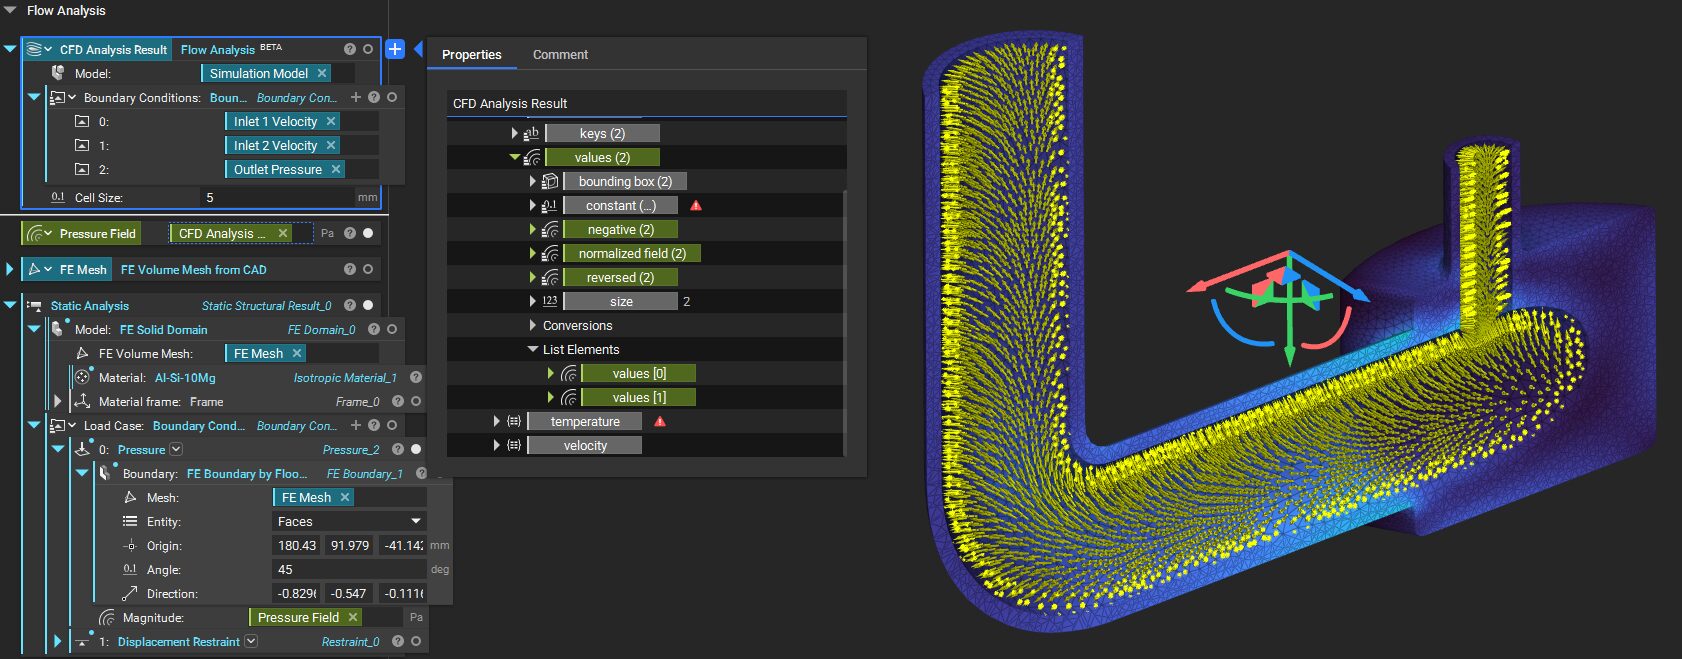This screenshot has width=1682, height=659.
Task: Remove the Simulation Model chip from Model
Action: 322,73
